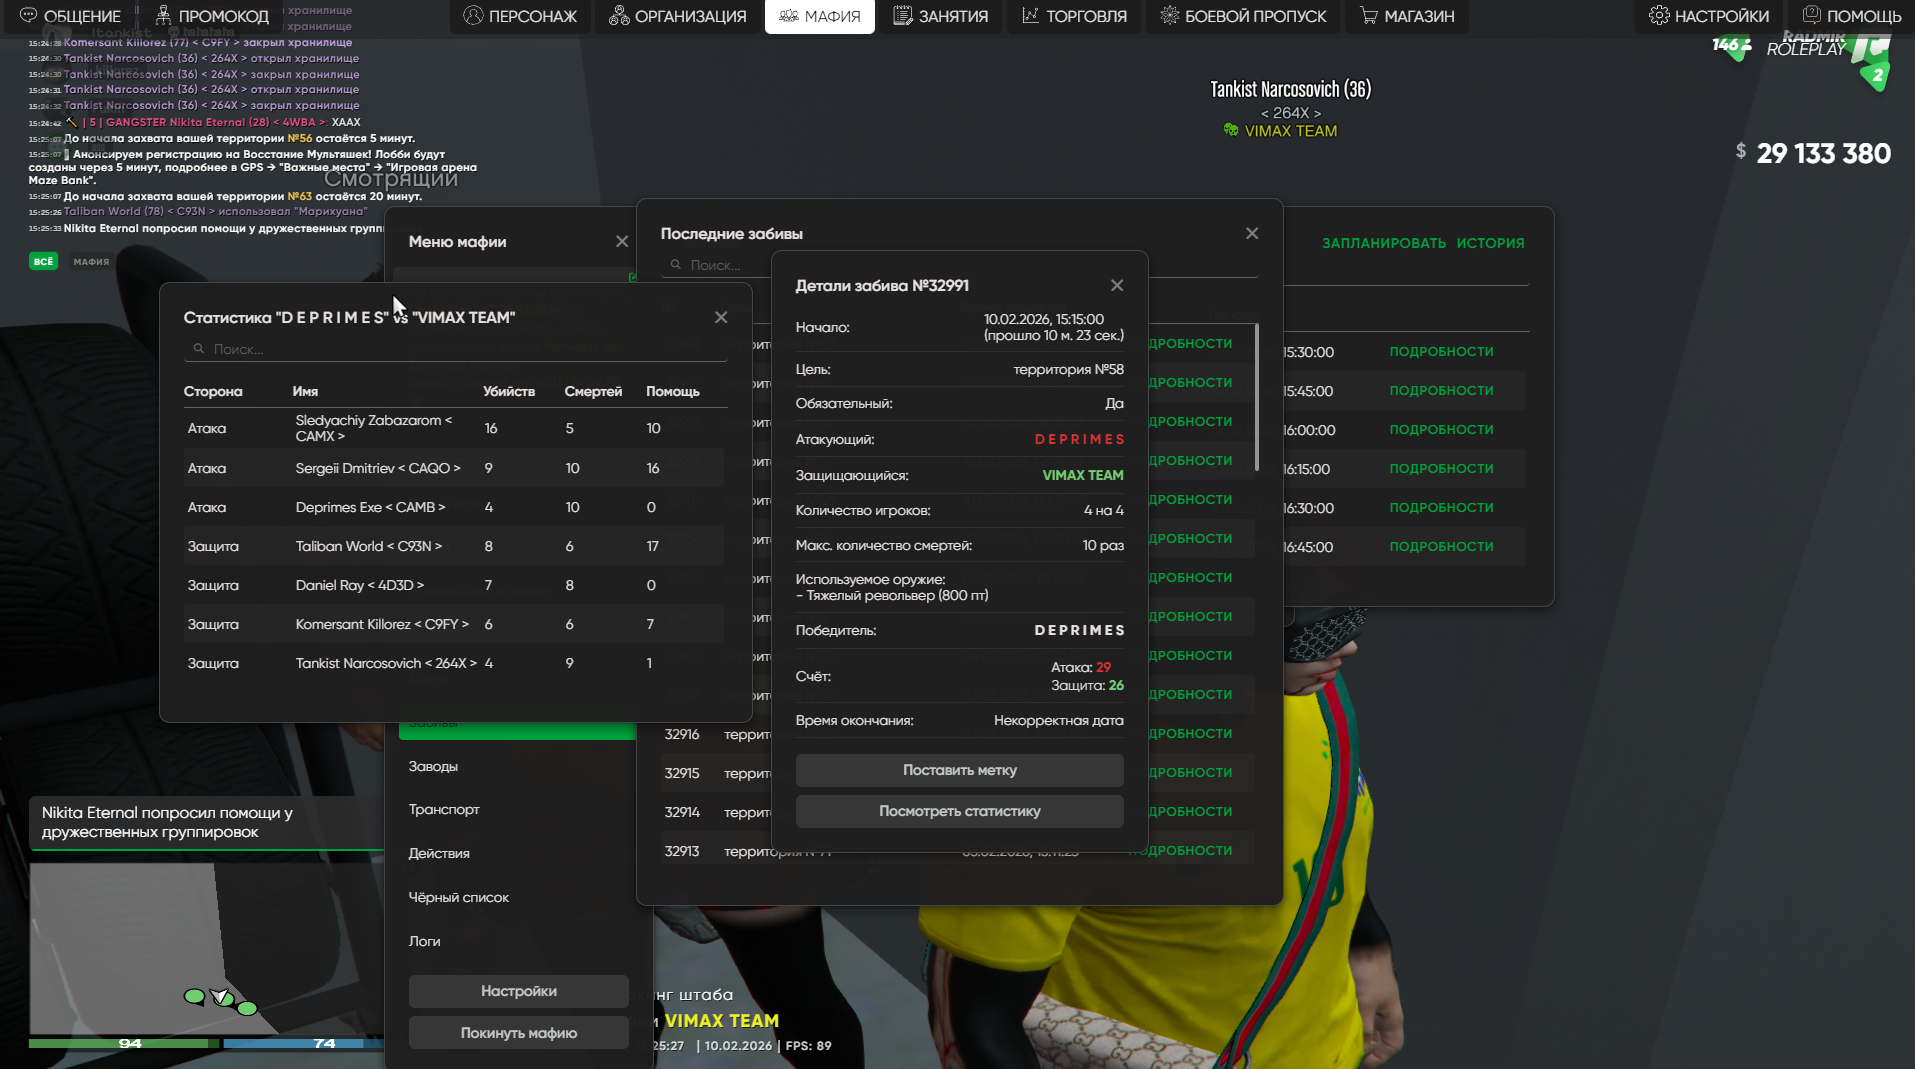
Task: Focus the search field in Последние забивы
Action: point(716,265)
